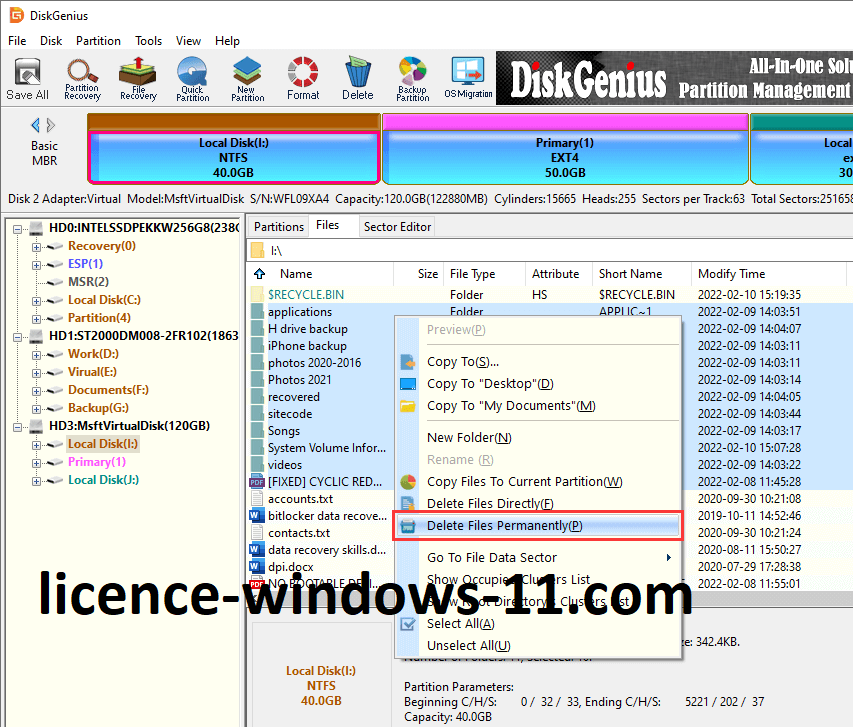The image size is (853, 727).
Task: Click the Save All toolbar icon
Action: tap(27, 79)
